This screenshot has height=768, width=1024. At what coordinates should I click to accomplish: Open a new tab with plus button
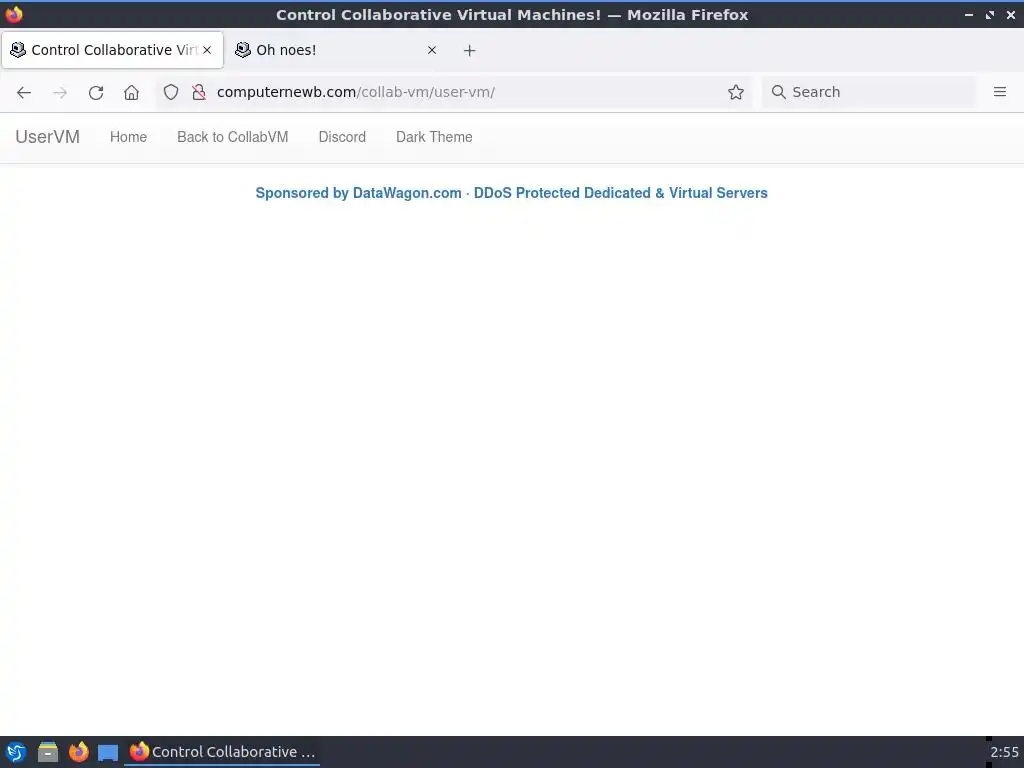pos(470,50)
